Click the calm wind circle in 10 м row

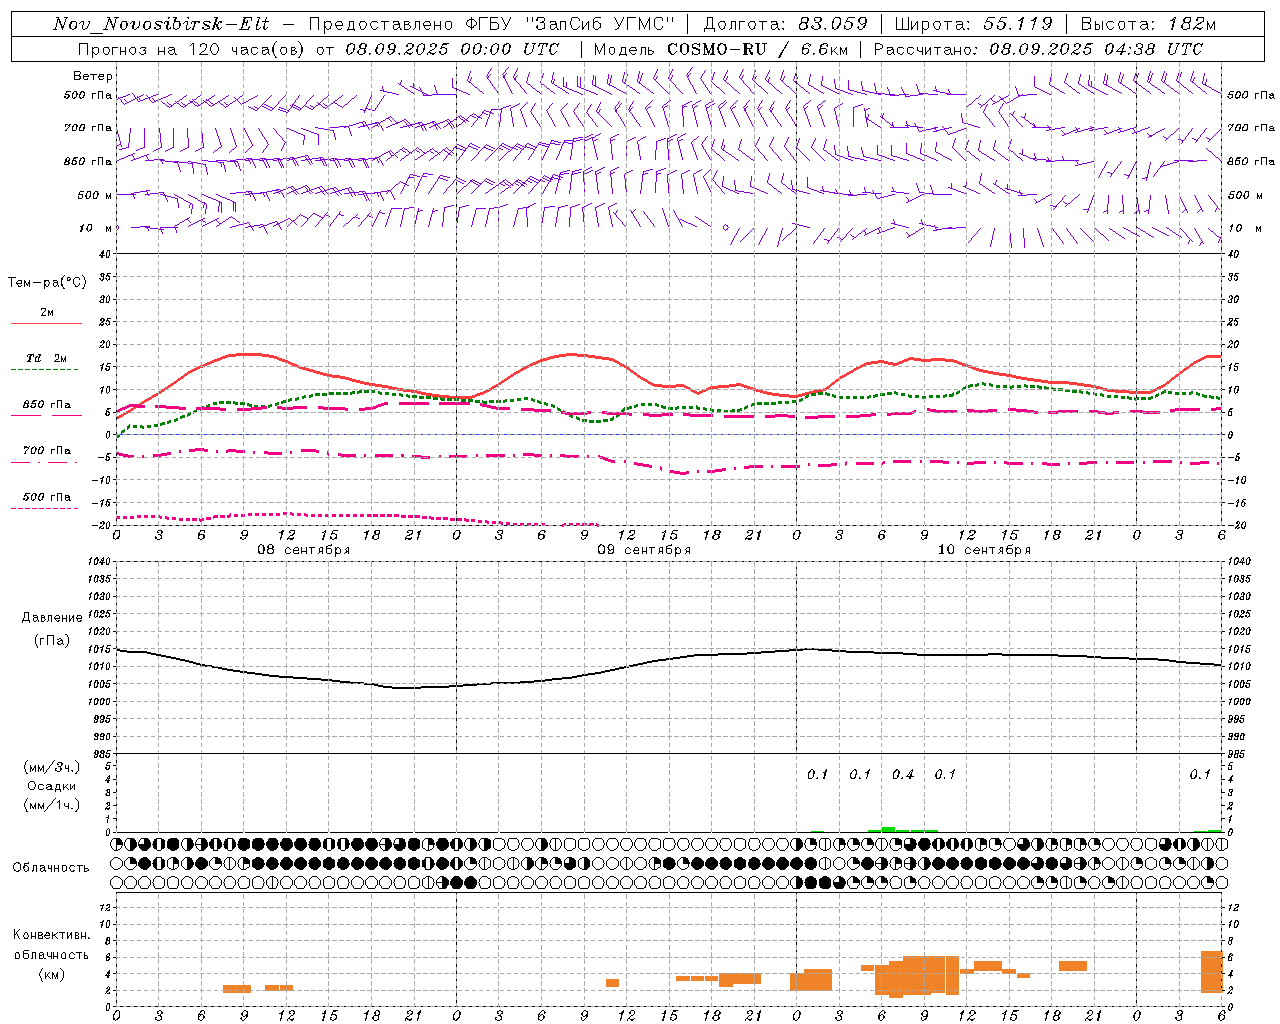(x=726, y=227)
